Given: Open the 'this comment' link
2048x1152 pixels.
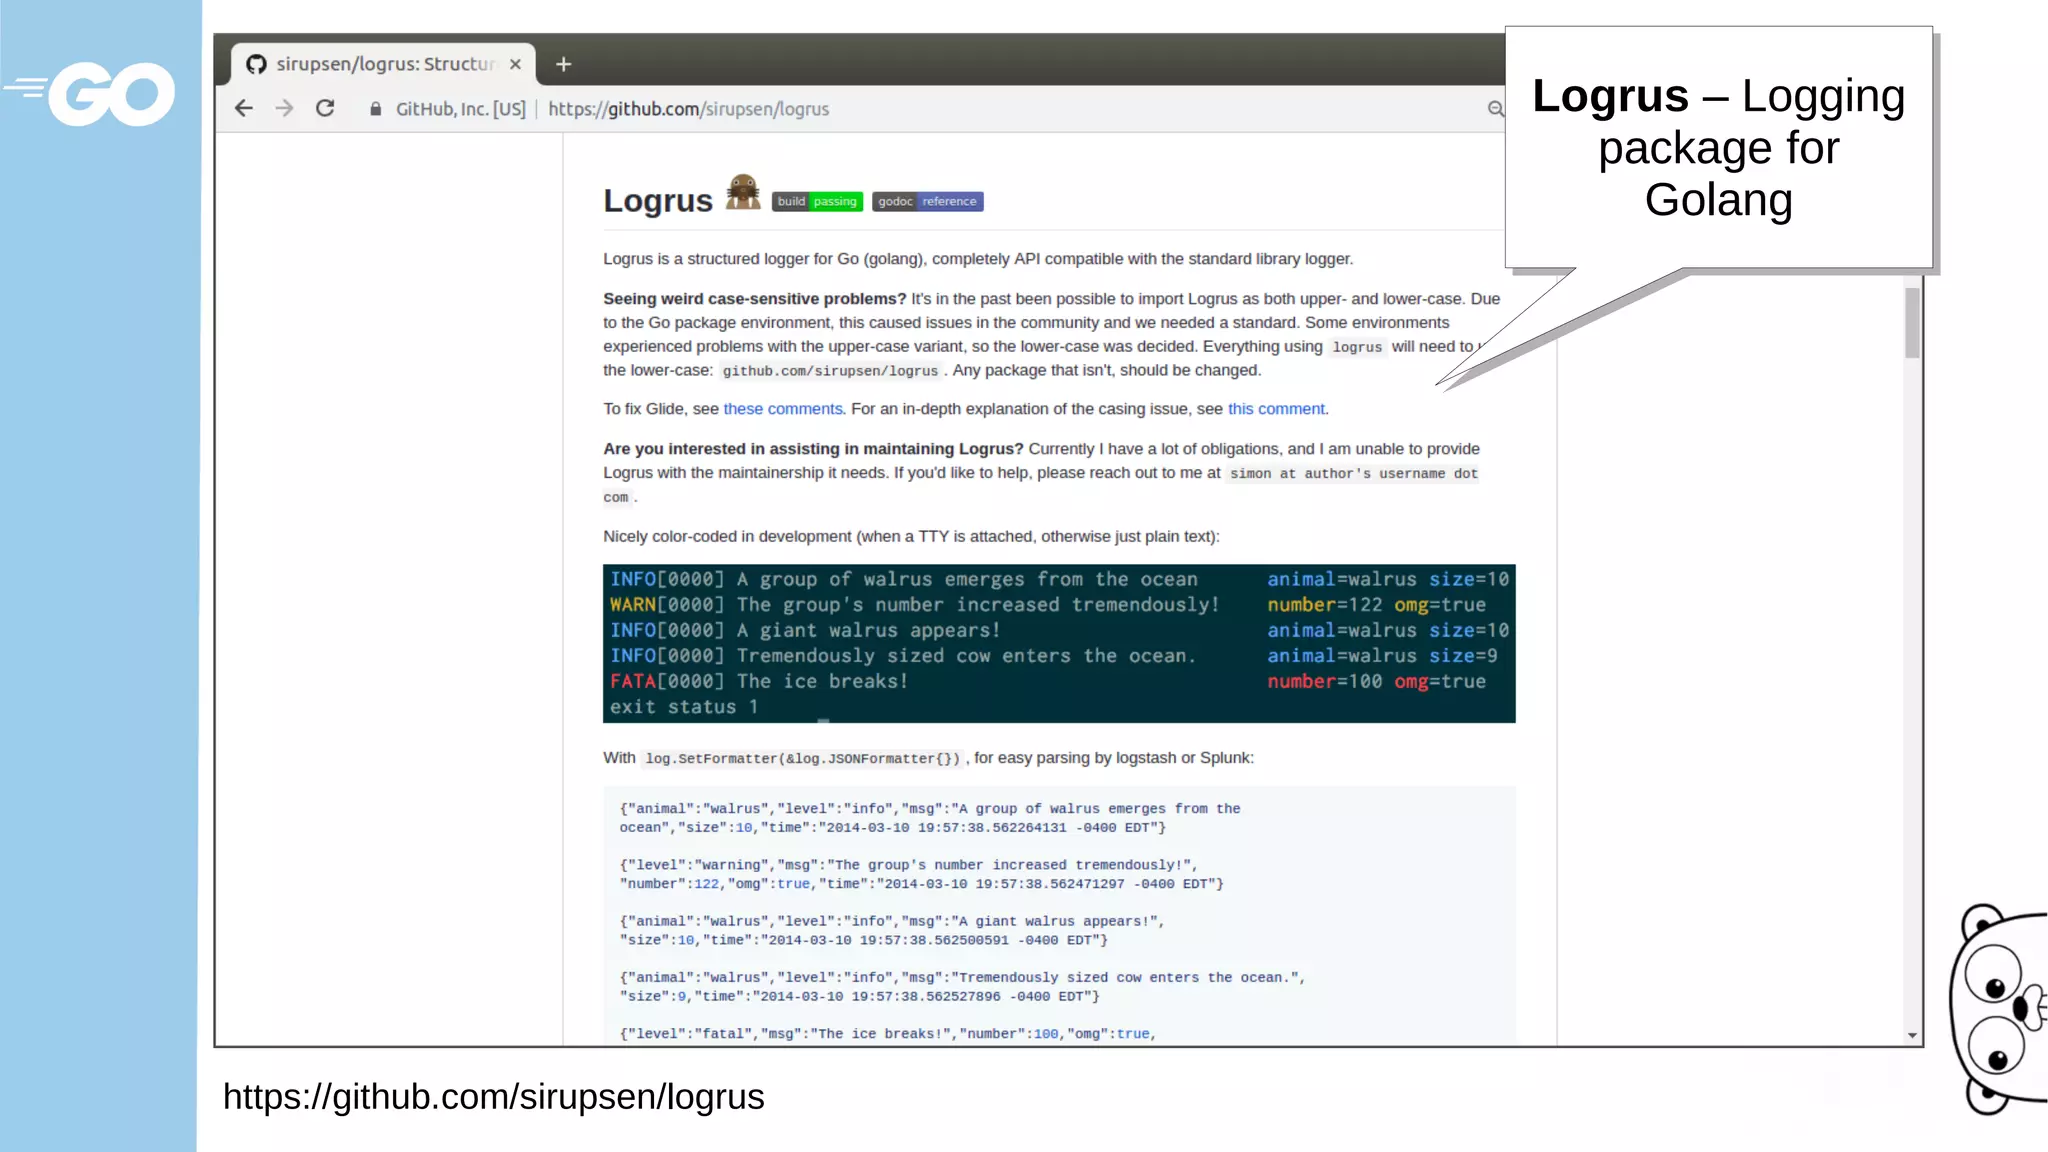Looking at the screenshot, I should tap(1275, 409).
